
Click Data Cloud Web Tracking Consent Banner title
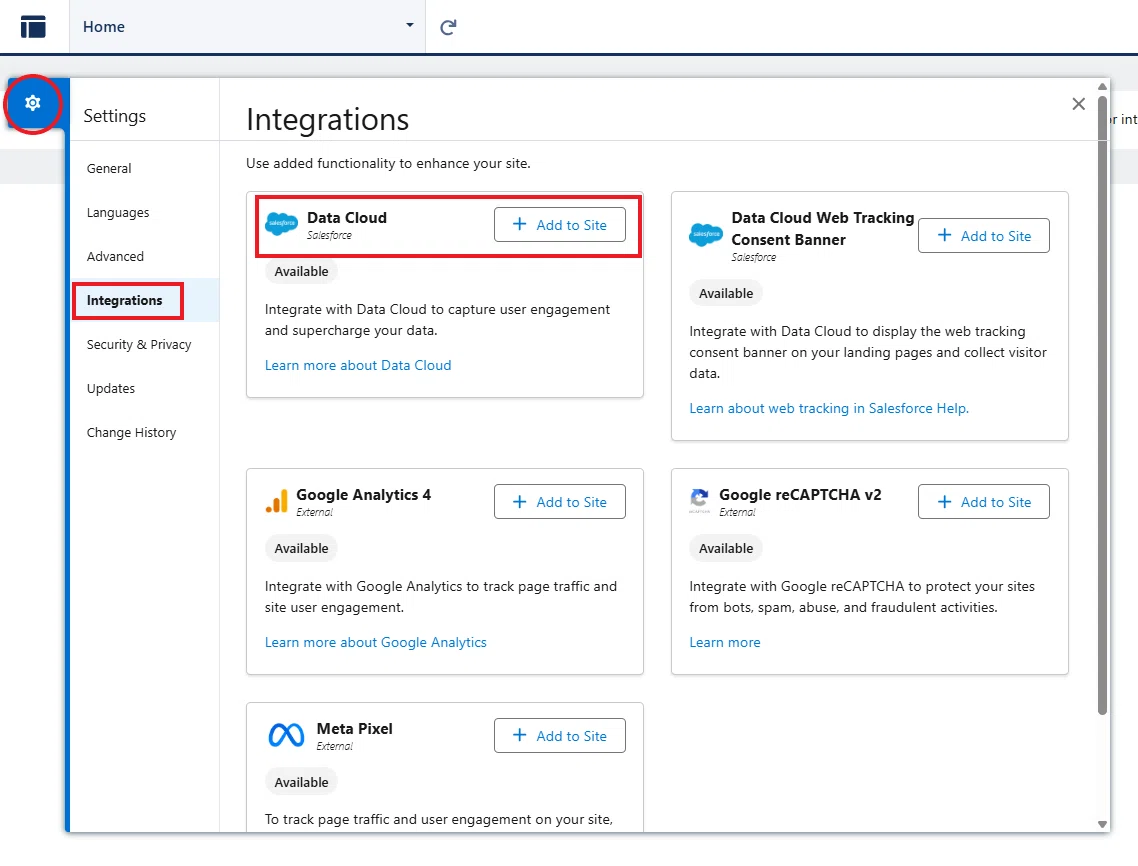pos(823,229)
